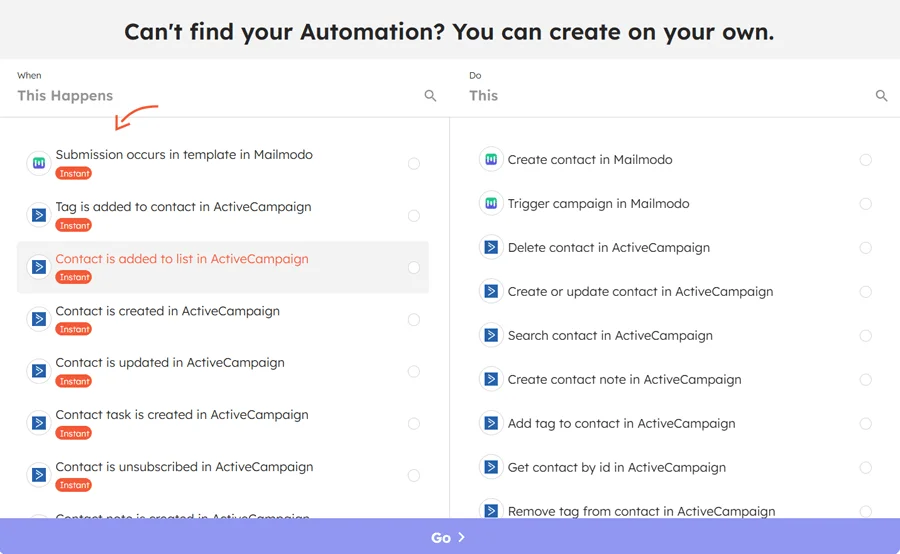Focus the Do This search field

pyautogui.click(x=669, y=96)
